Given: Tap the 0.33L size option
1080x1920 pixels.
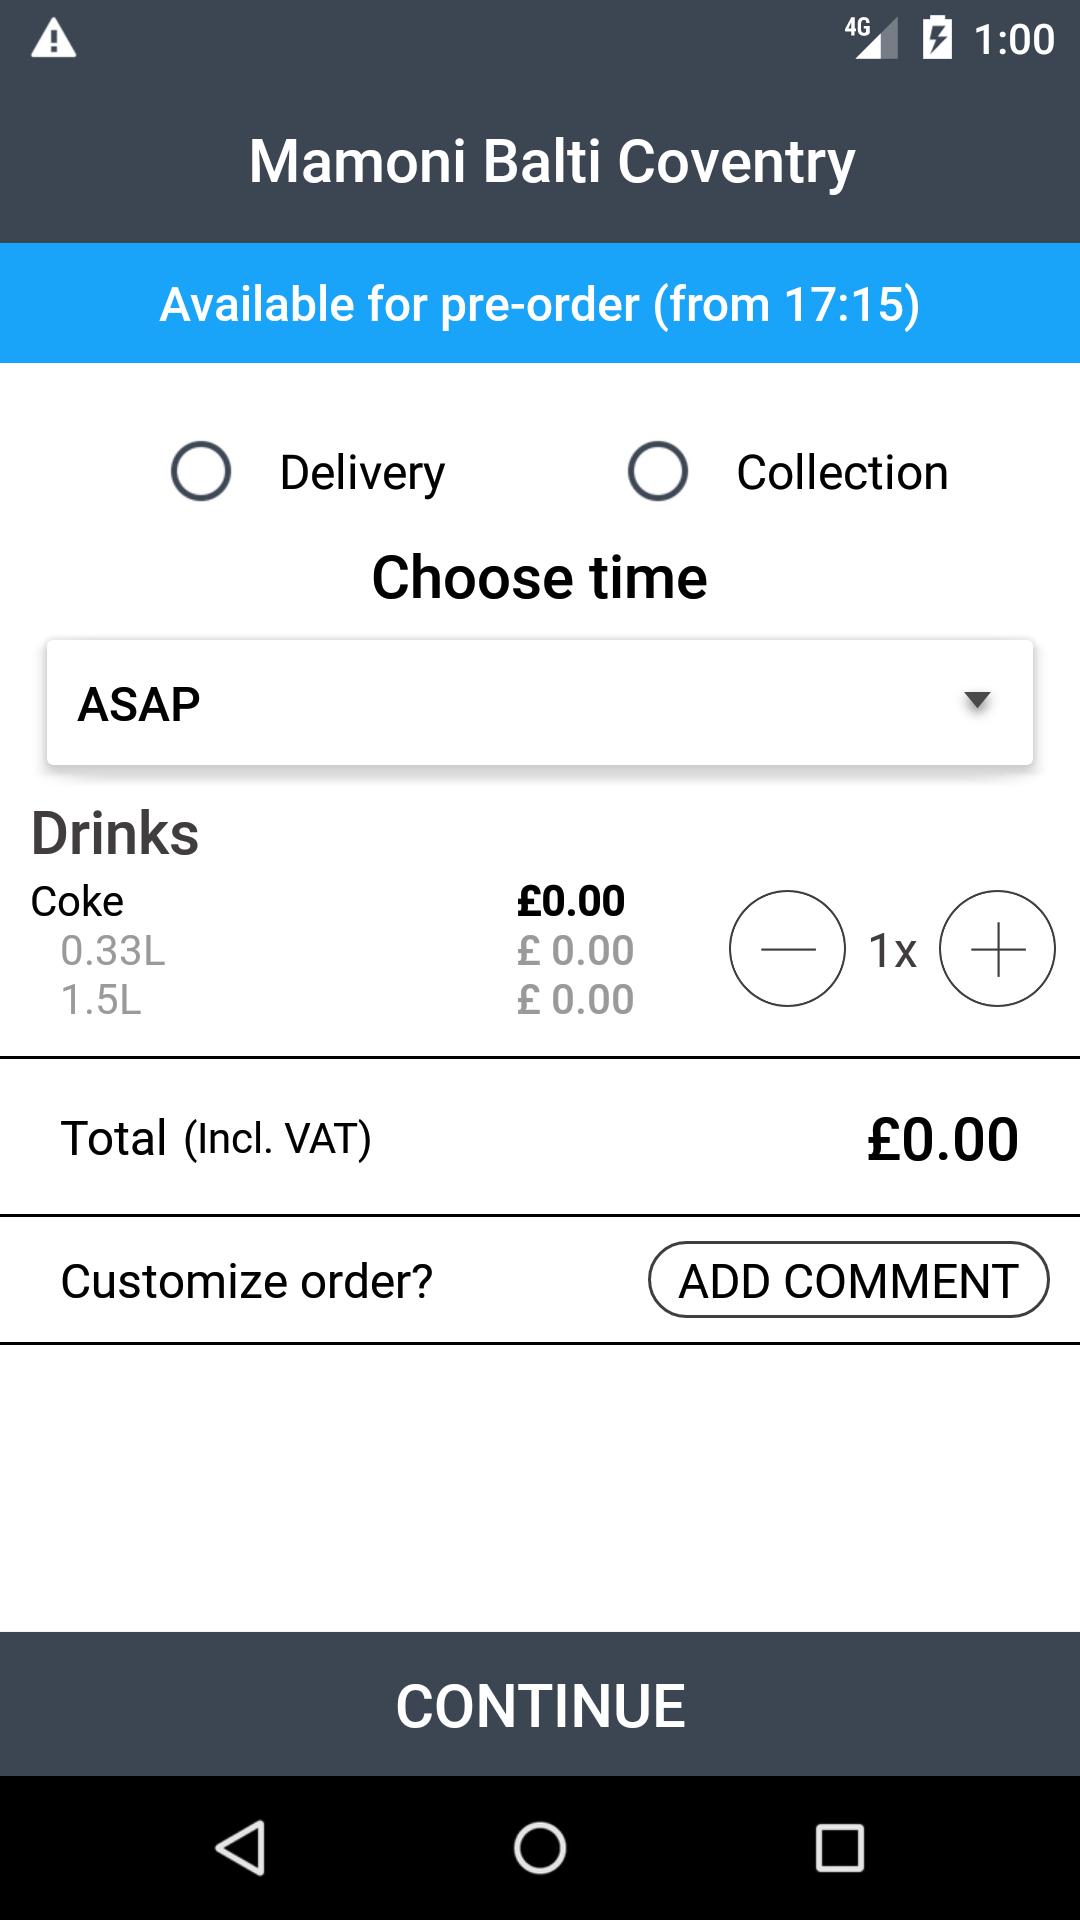Looking at the screenshot, I should click(112, 951).
